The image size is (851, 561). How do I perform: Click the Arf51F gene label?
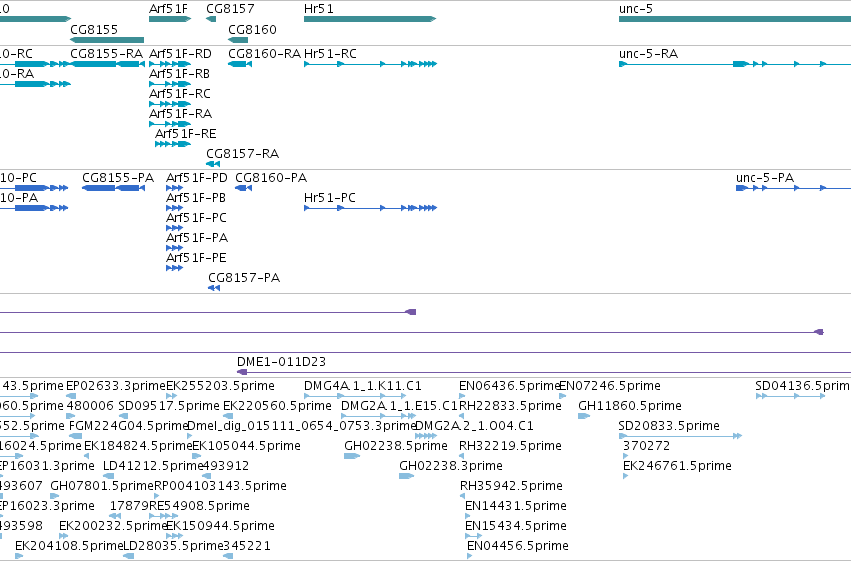(x=168, y=9)
